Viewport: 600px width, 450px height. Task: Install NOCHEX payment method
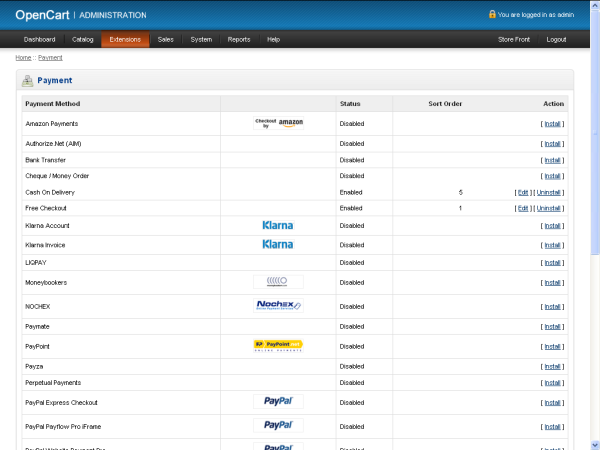coord(552,307)
